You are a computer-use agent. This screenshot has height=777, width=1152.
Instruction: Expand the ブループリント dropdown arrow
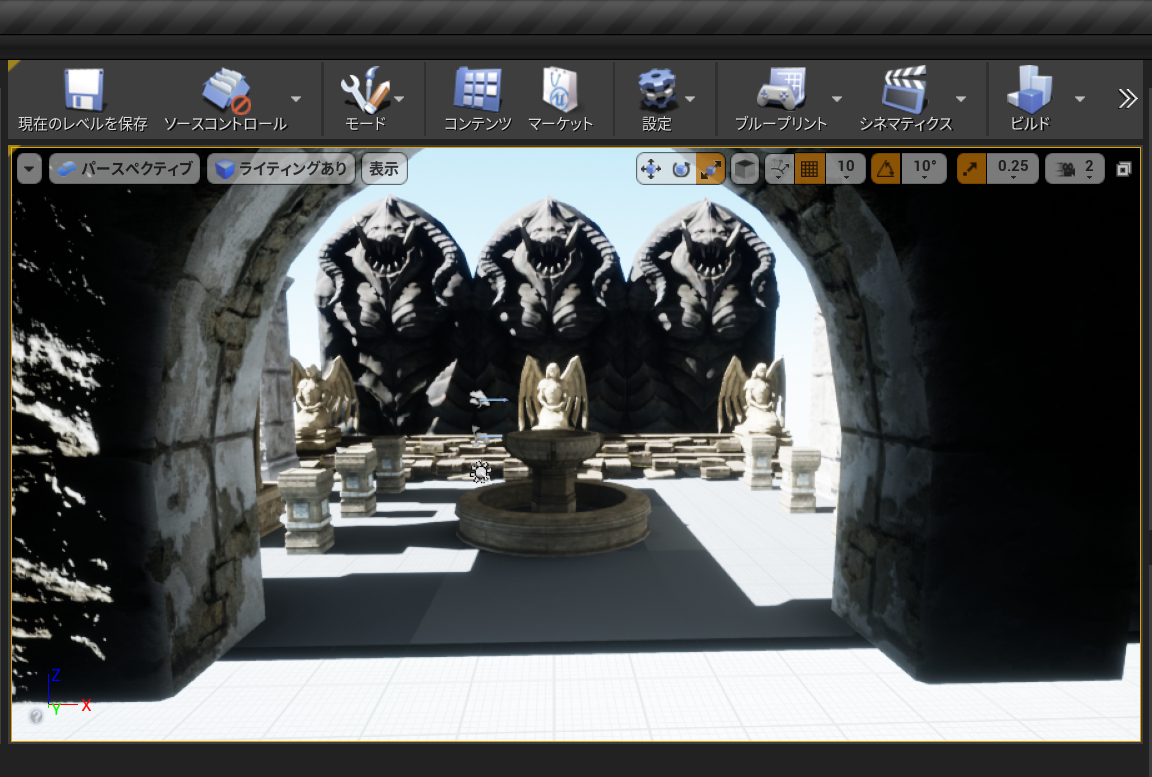(837, 98)
